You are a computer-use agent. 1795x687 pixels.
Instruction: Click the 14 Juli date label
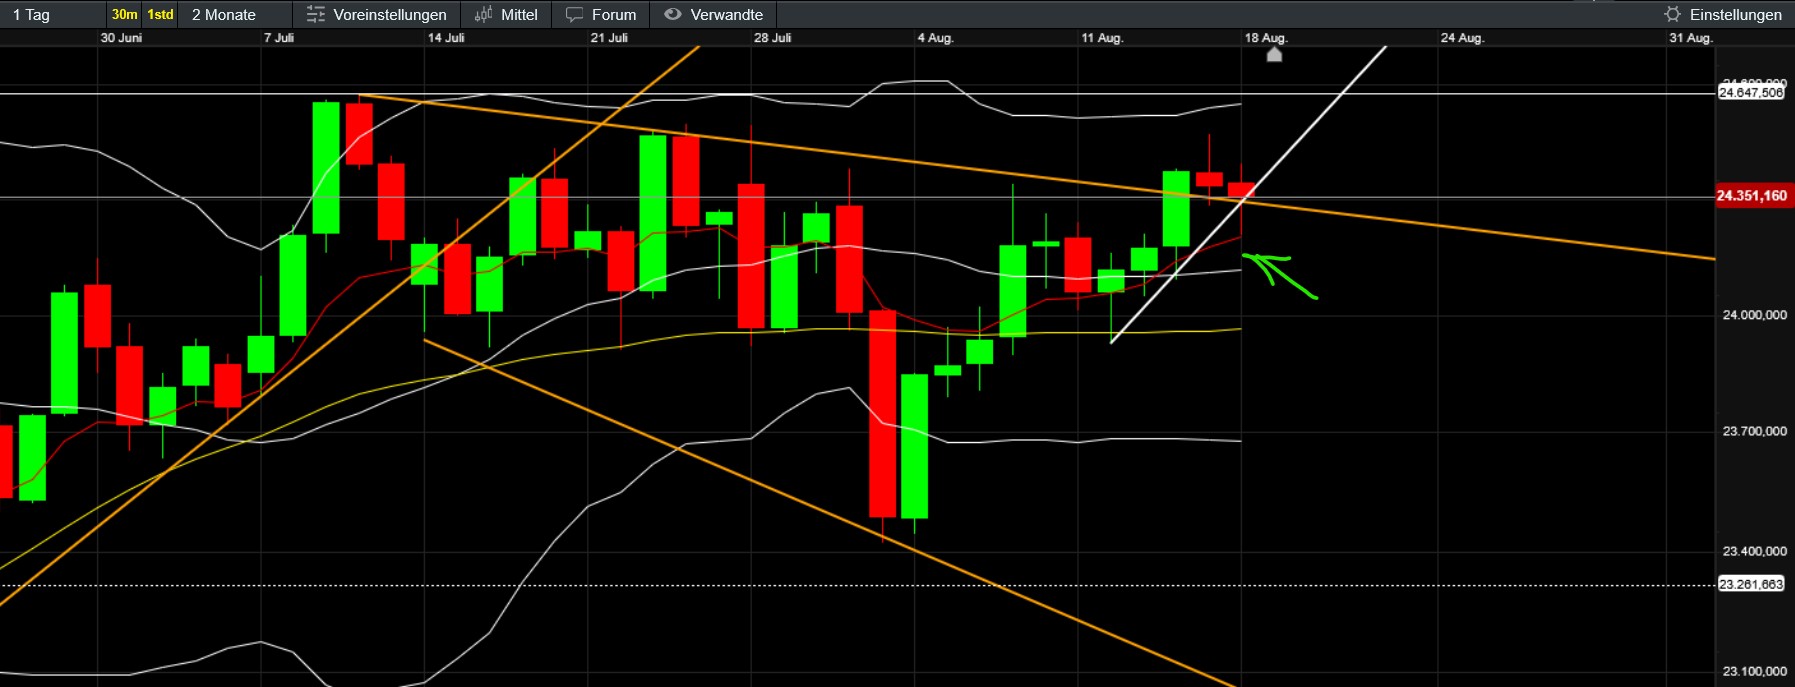(446, 38)
